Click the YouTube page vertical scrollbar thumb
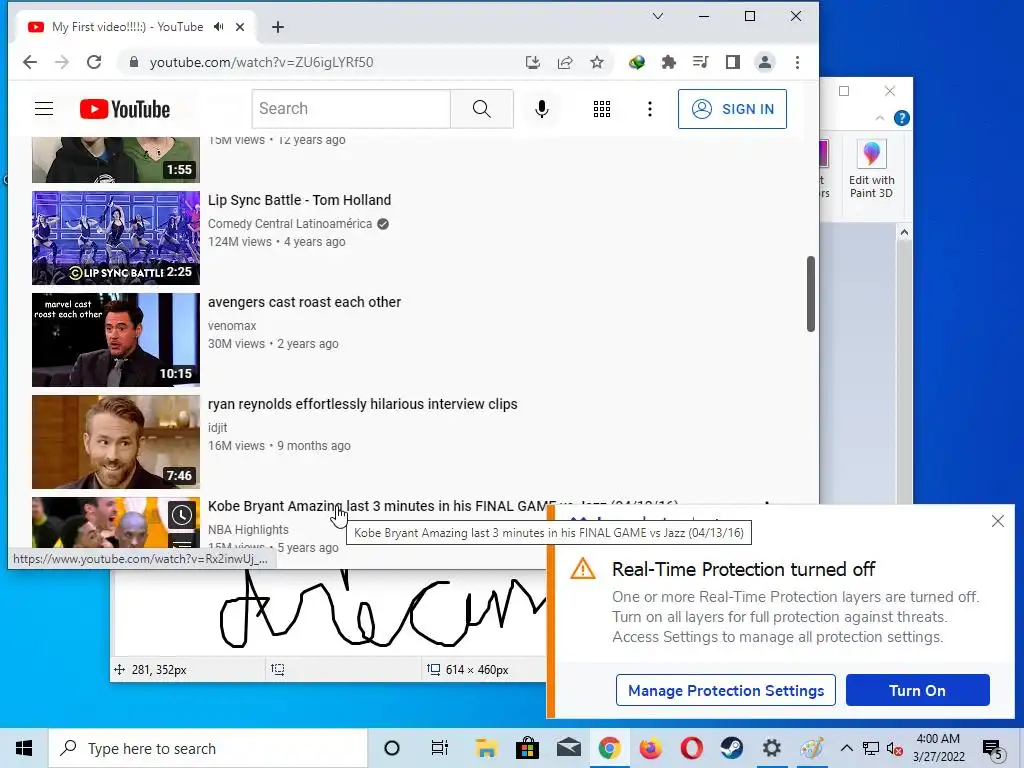The image size is (1024, 768). coord(810,294)
